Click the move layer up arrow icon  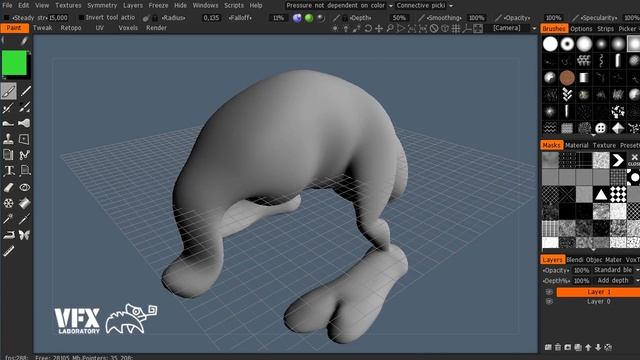pos(588,347)
